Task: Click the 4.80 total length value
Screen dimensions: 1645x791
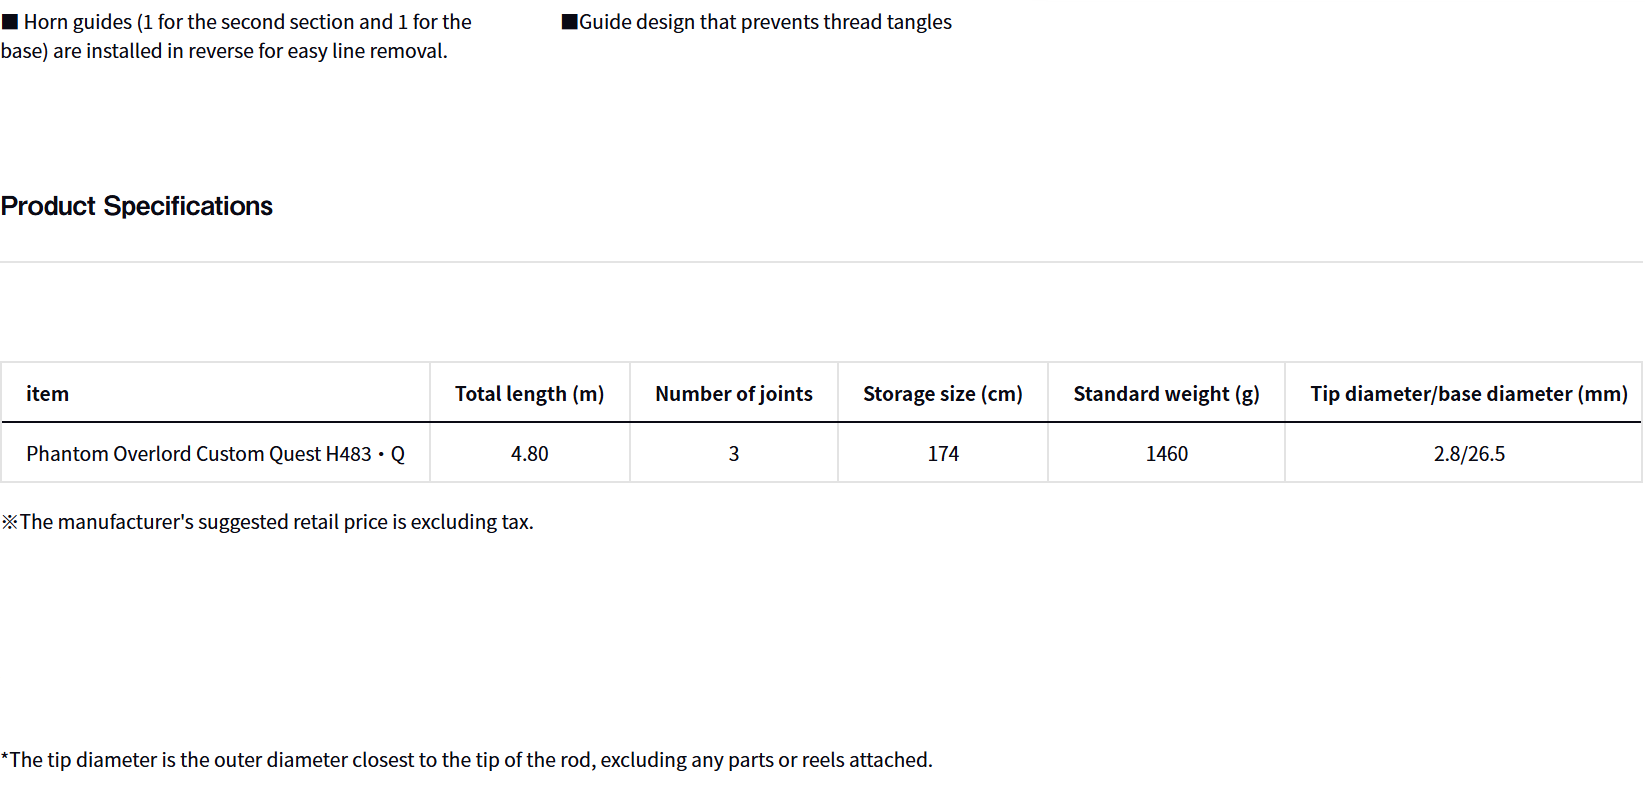Action: coord(529,454)
